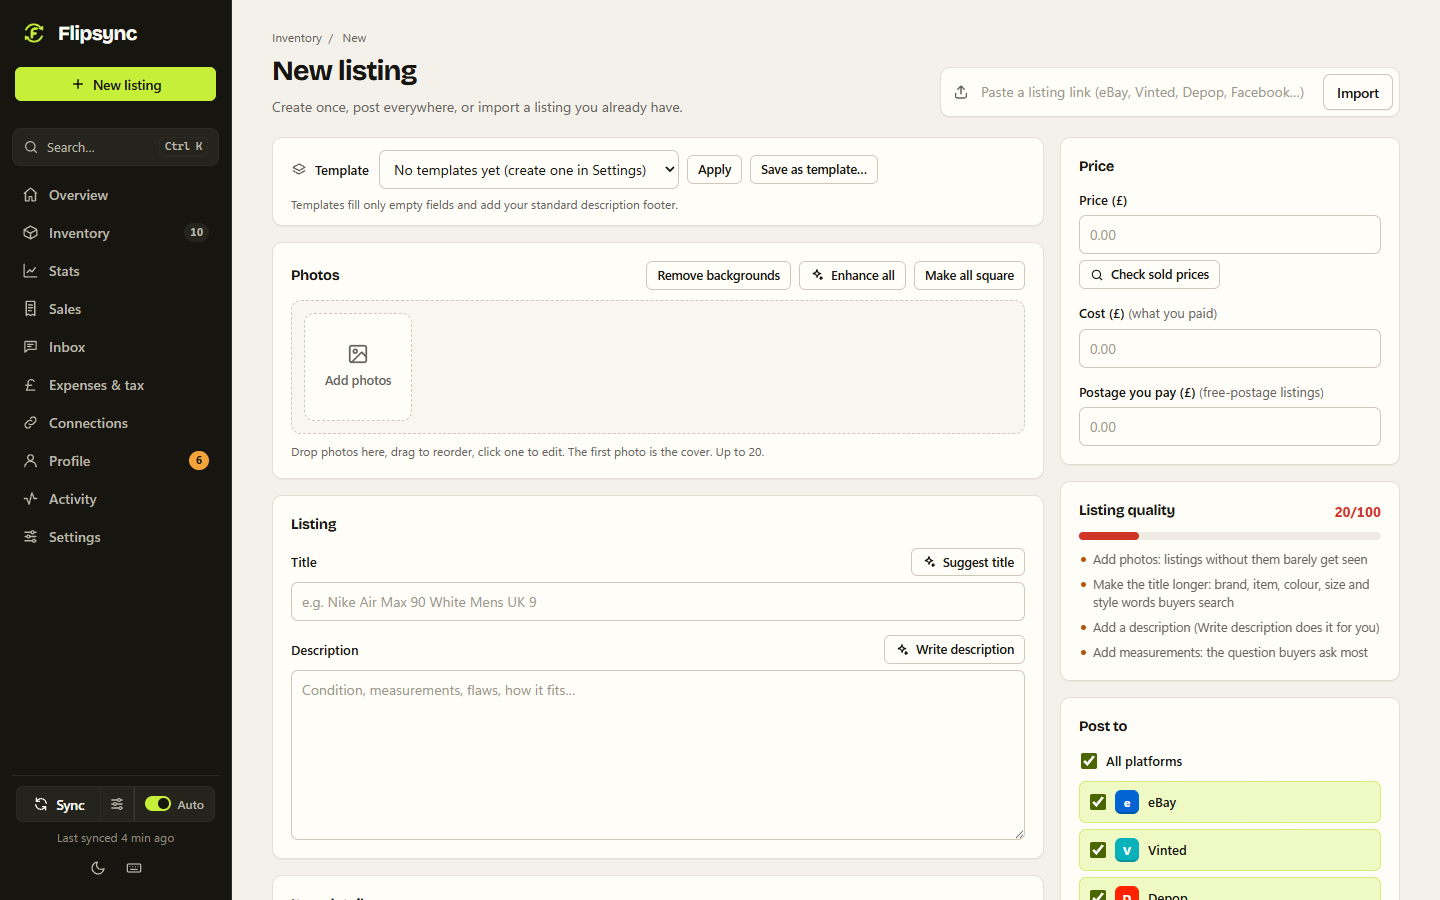This screenshot has height=900, width=1440.
Task: Click the Import button
Action: click(x=1358, y=93)
